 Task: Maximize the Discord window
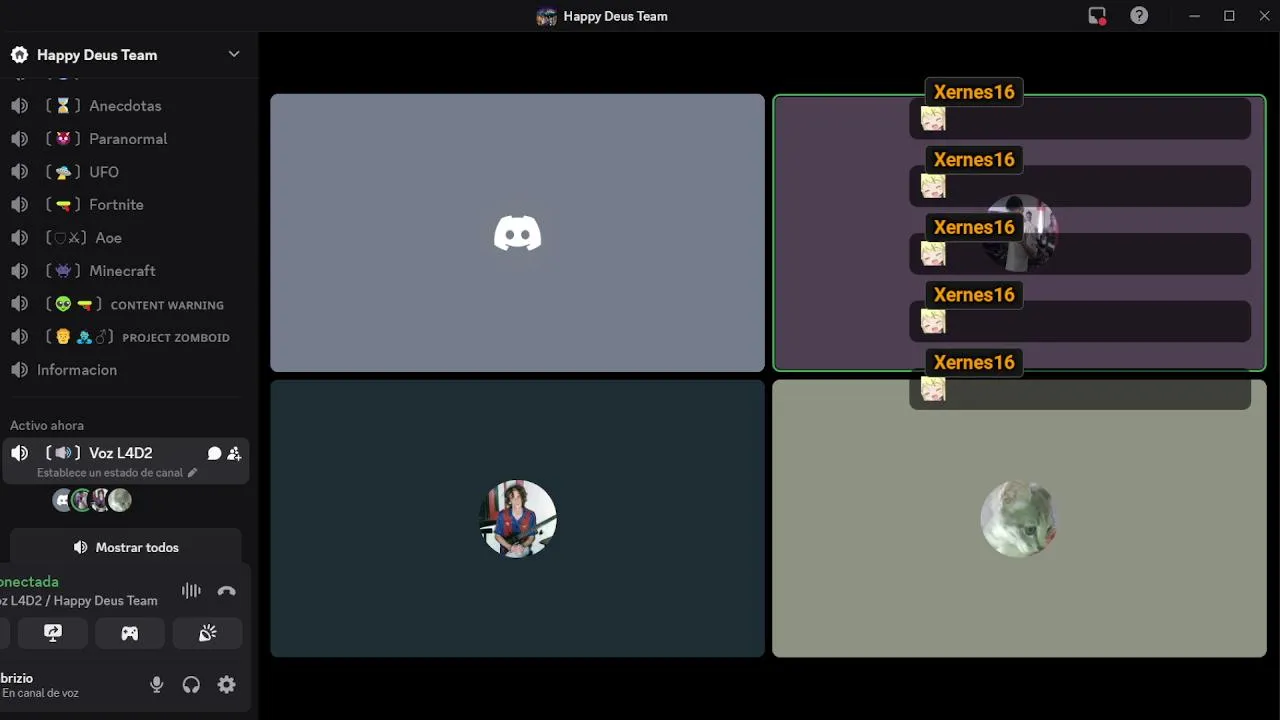coord(1229,16)
